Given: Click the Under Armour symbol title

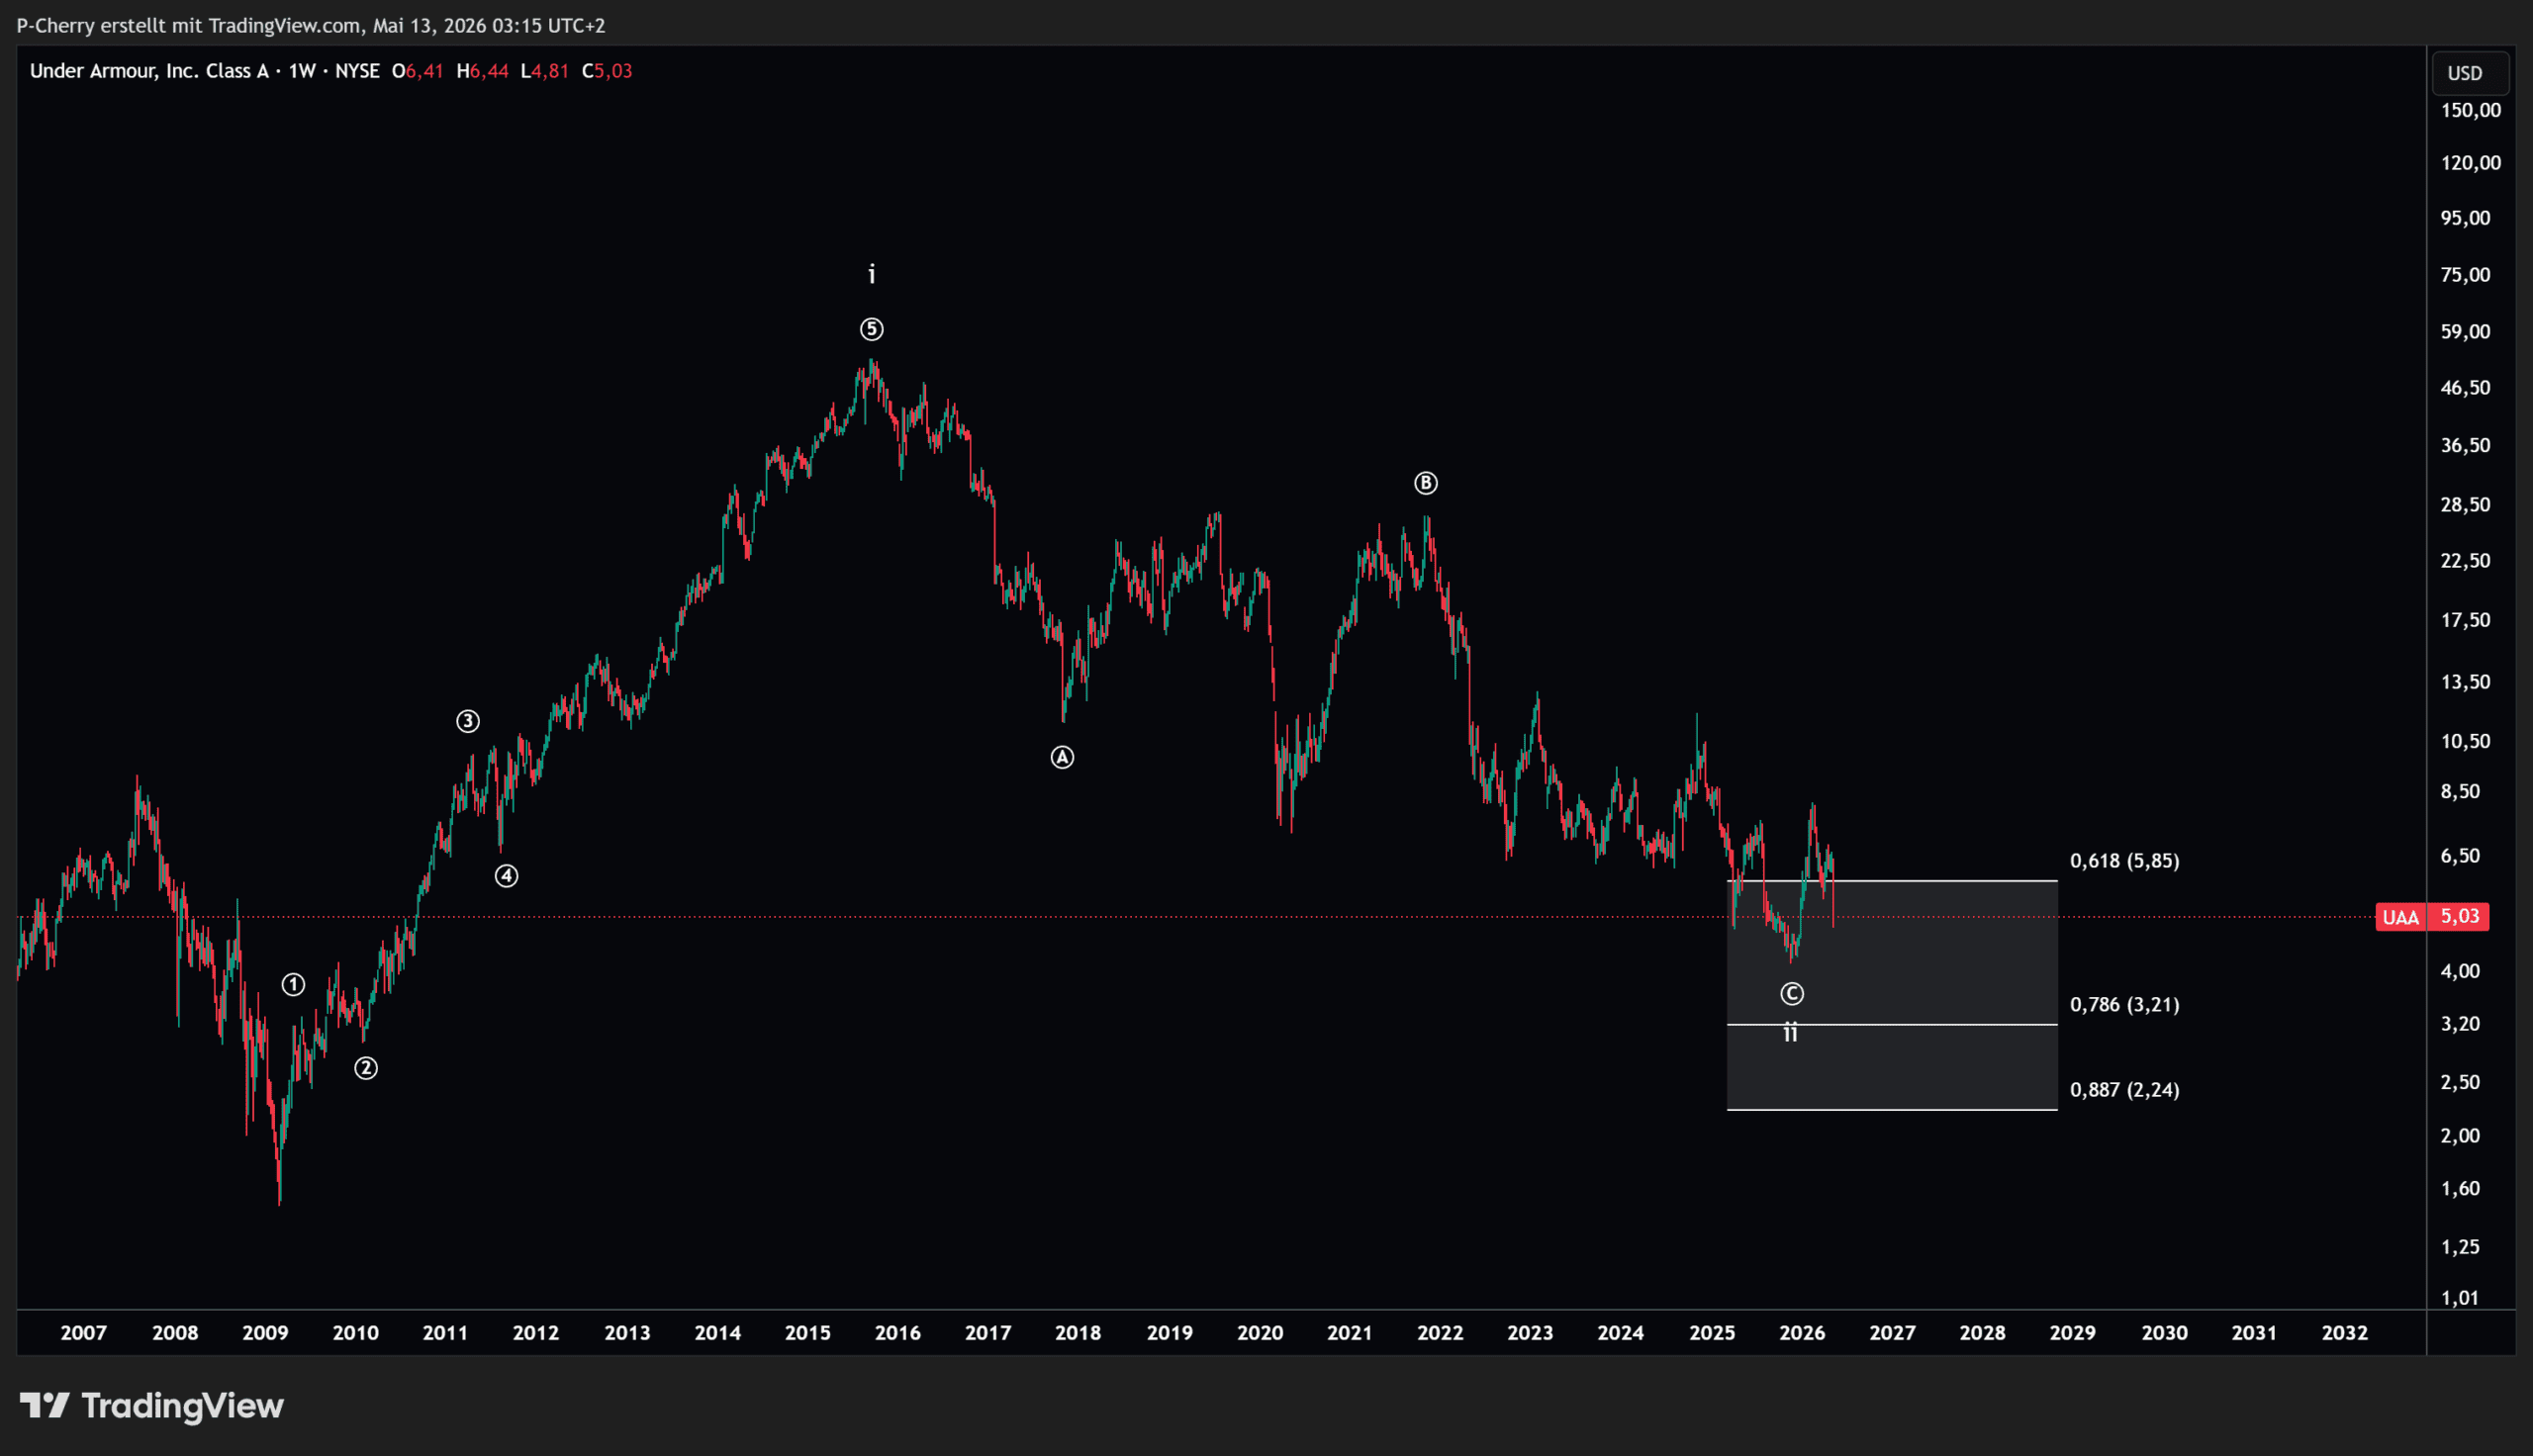Looking at the screenshot, I should point(150,71).
